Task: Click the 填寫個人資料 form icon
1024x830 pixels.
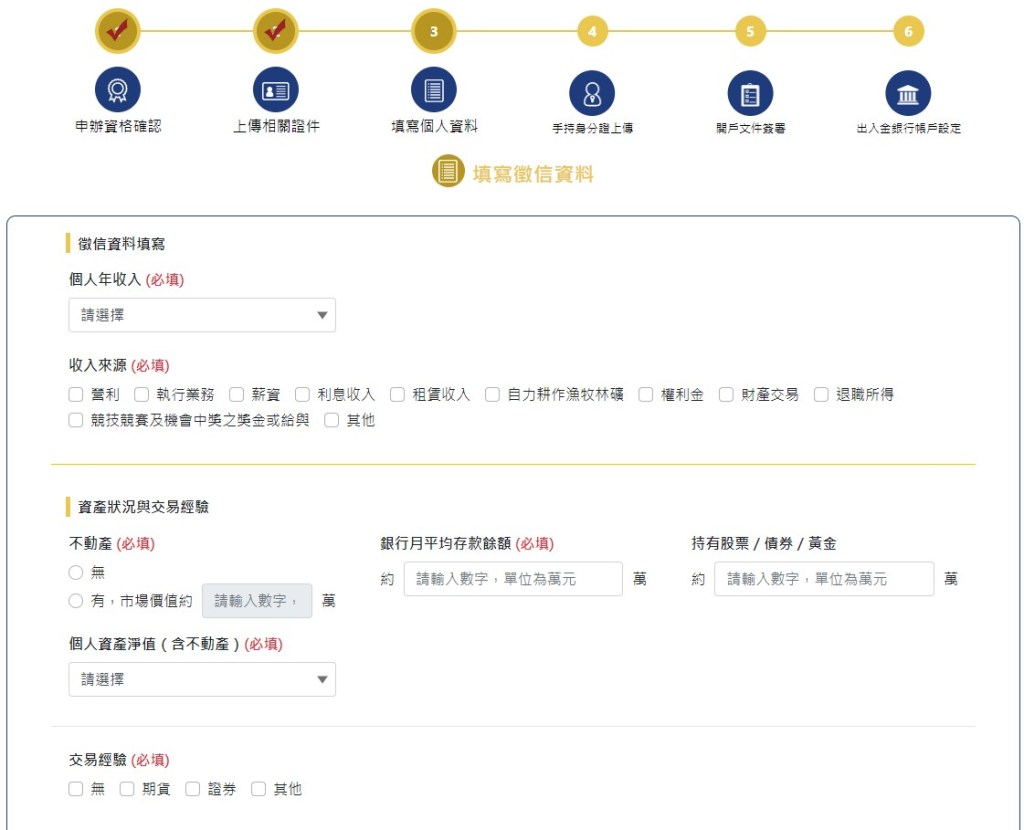Action: [x=434, y=91]
